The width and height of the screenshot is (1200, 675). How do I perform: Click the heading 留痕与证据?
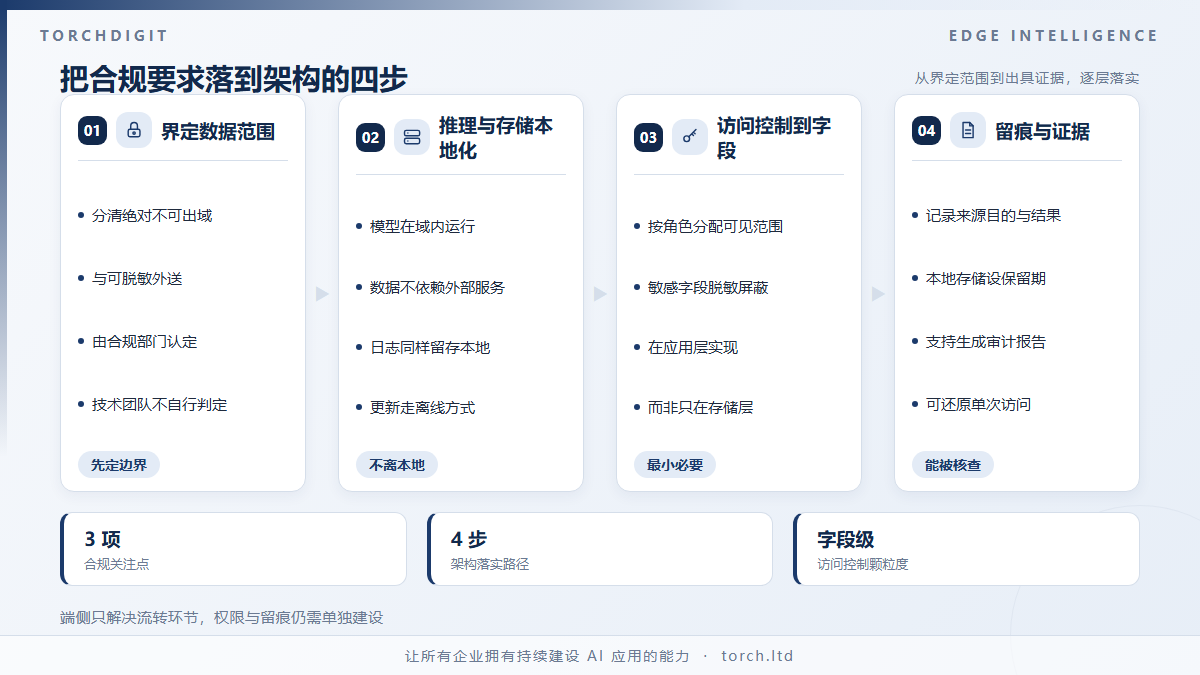tap(1043, 131)
